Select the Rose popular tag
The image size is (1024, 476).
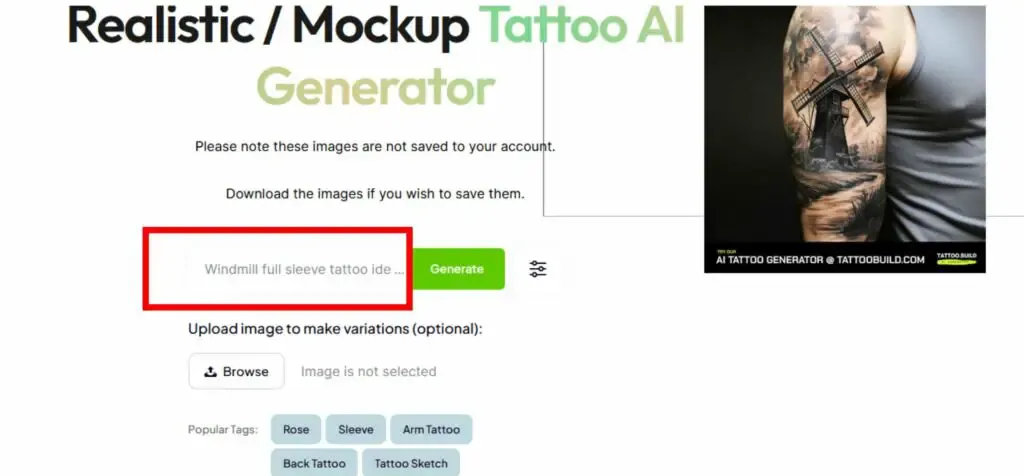click(296, 430)
